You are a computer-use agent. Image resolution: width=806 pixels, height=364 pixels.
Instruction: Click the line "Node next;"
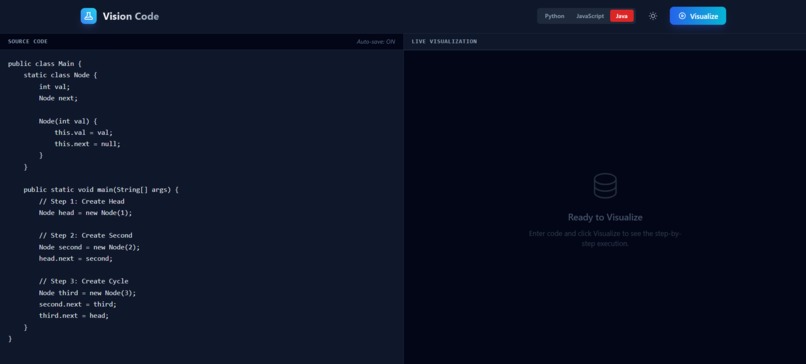click(x=58, y=98)
